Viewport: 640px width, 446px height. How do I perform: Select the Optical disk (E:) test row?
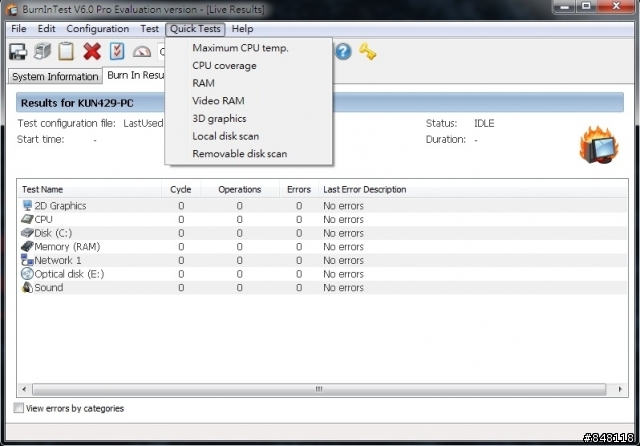322,274
